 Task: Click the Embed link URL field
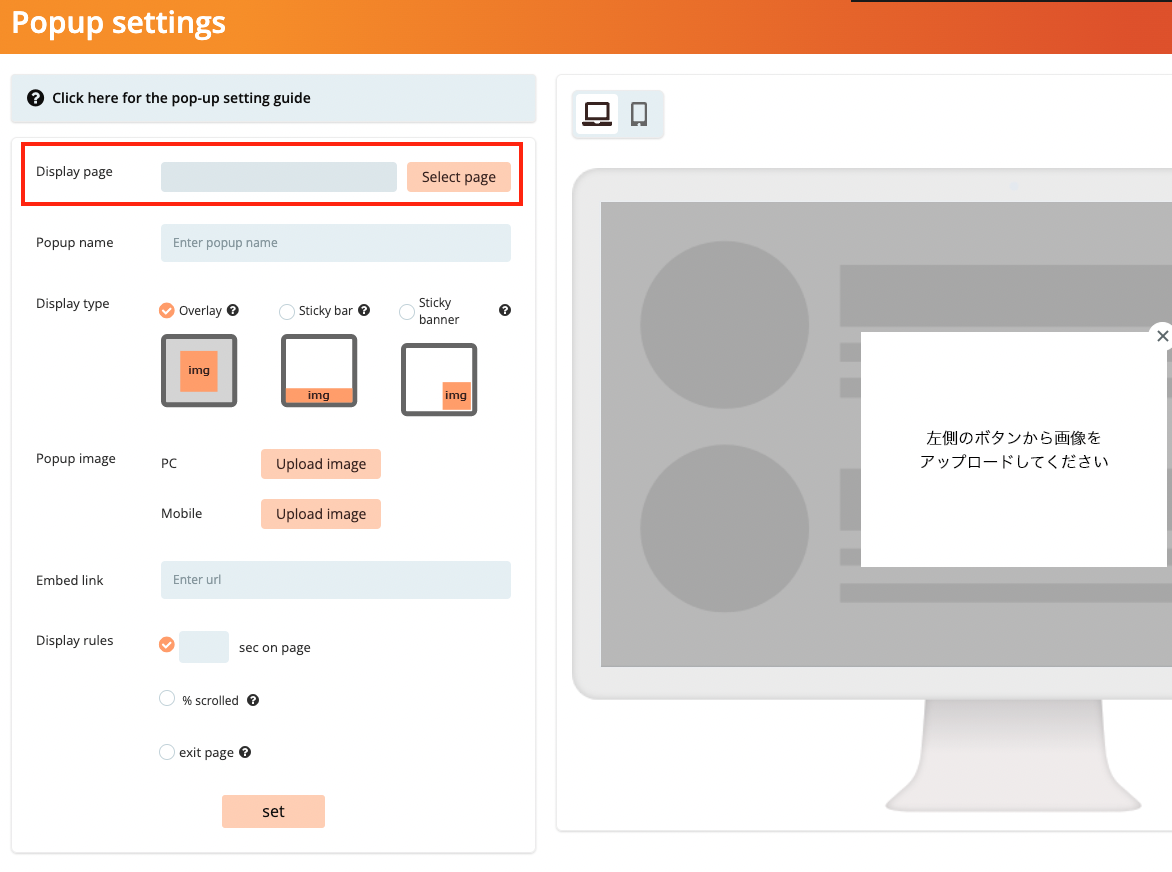336,580
